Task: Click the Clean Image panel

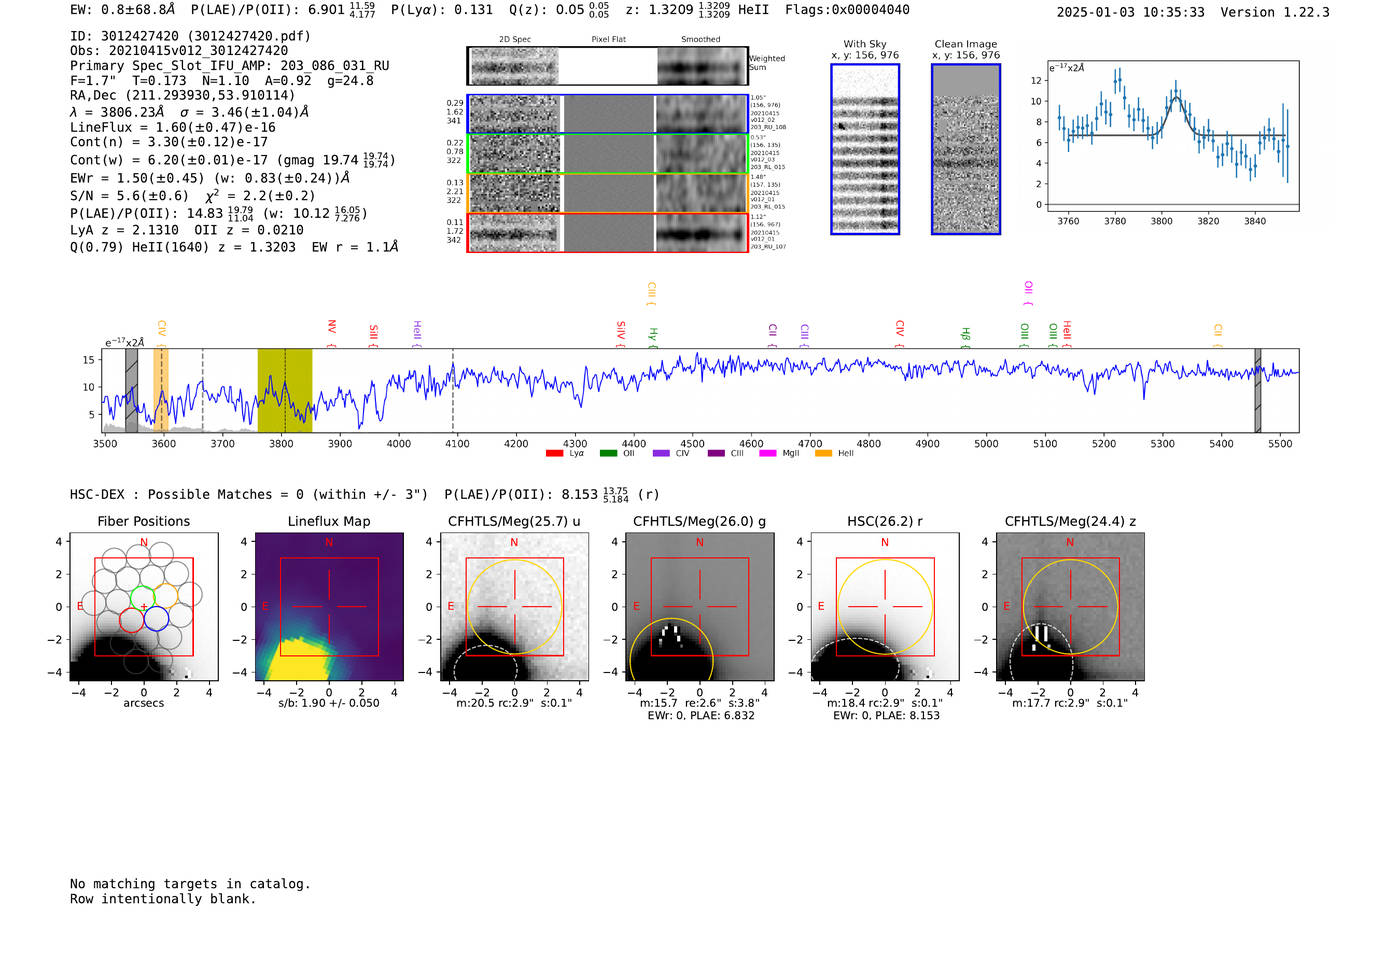Action: [966, 149]
